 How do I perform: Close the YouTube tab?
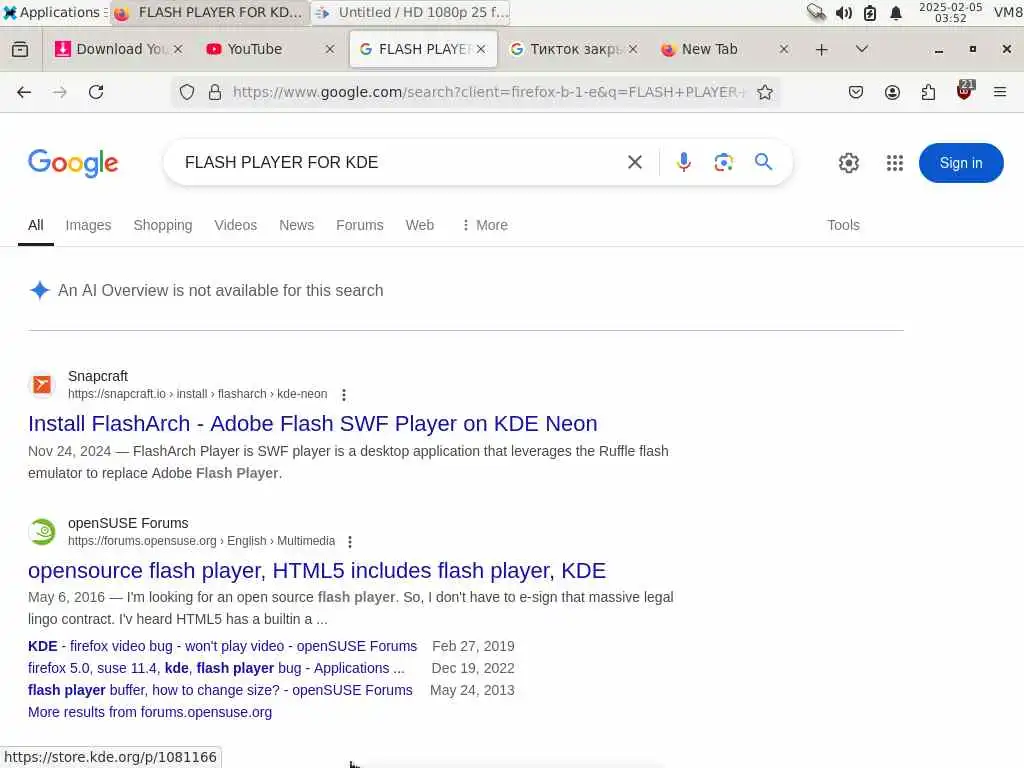330,49
